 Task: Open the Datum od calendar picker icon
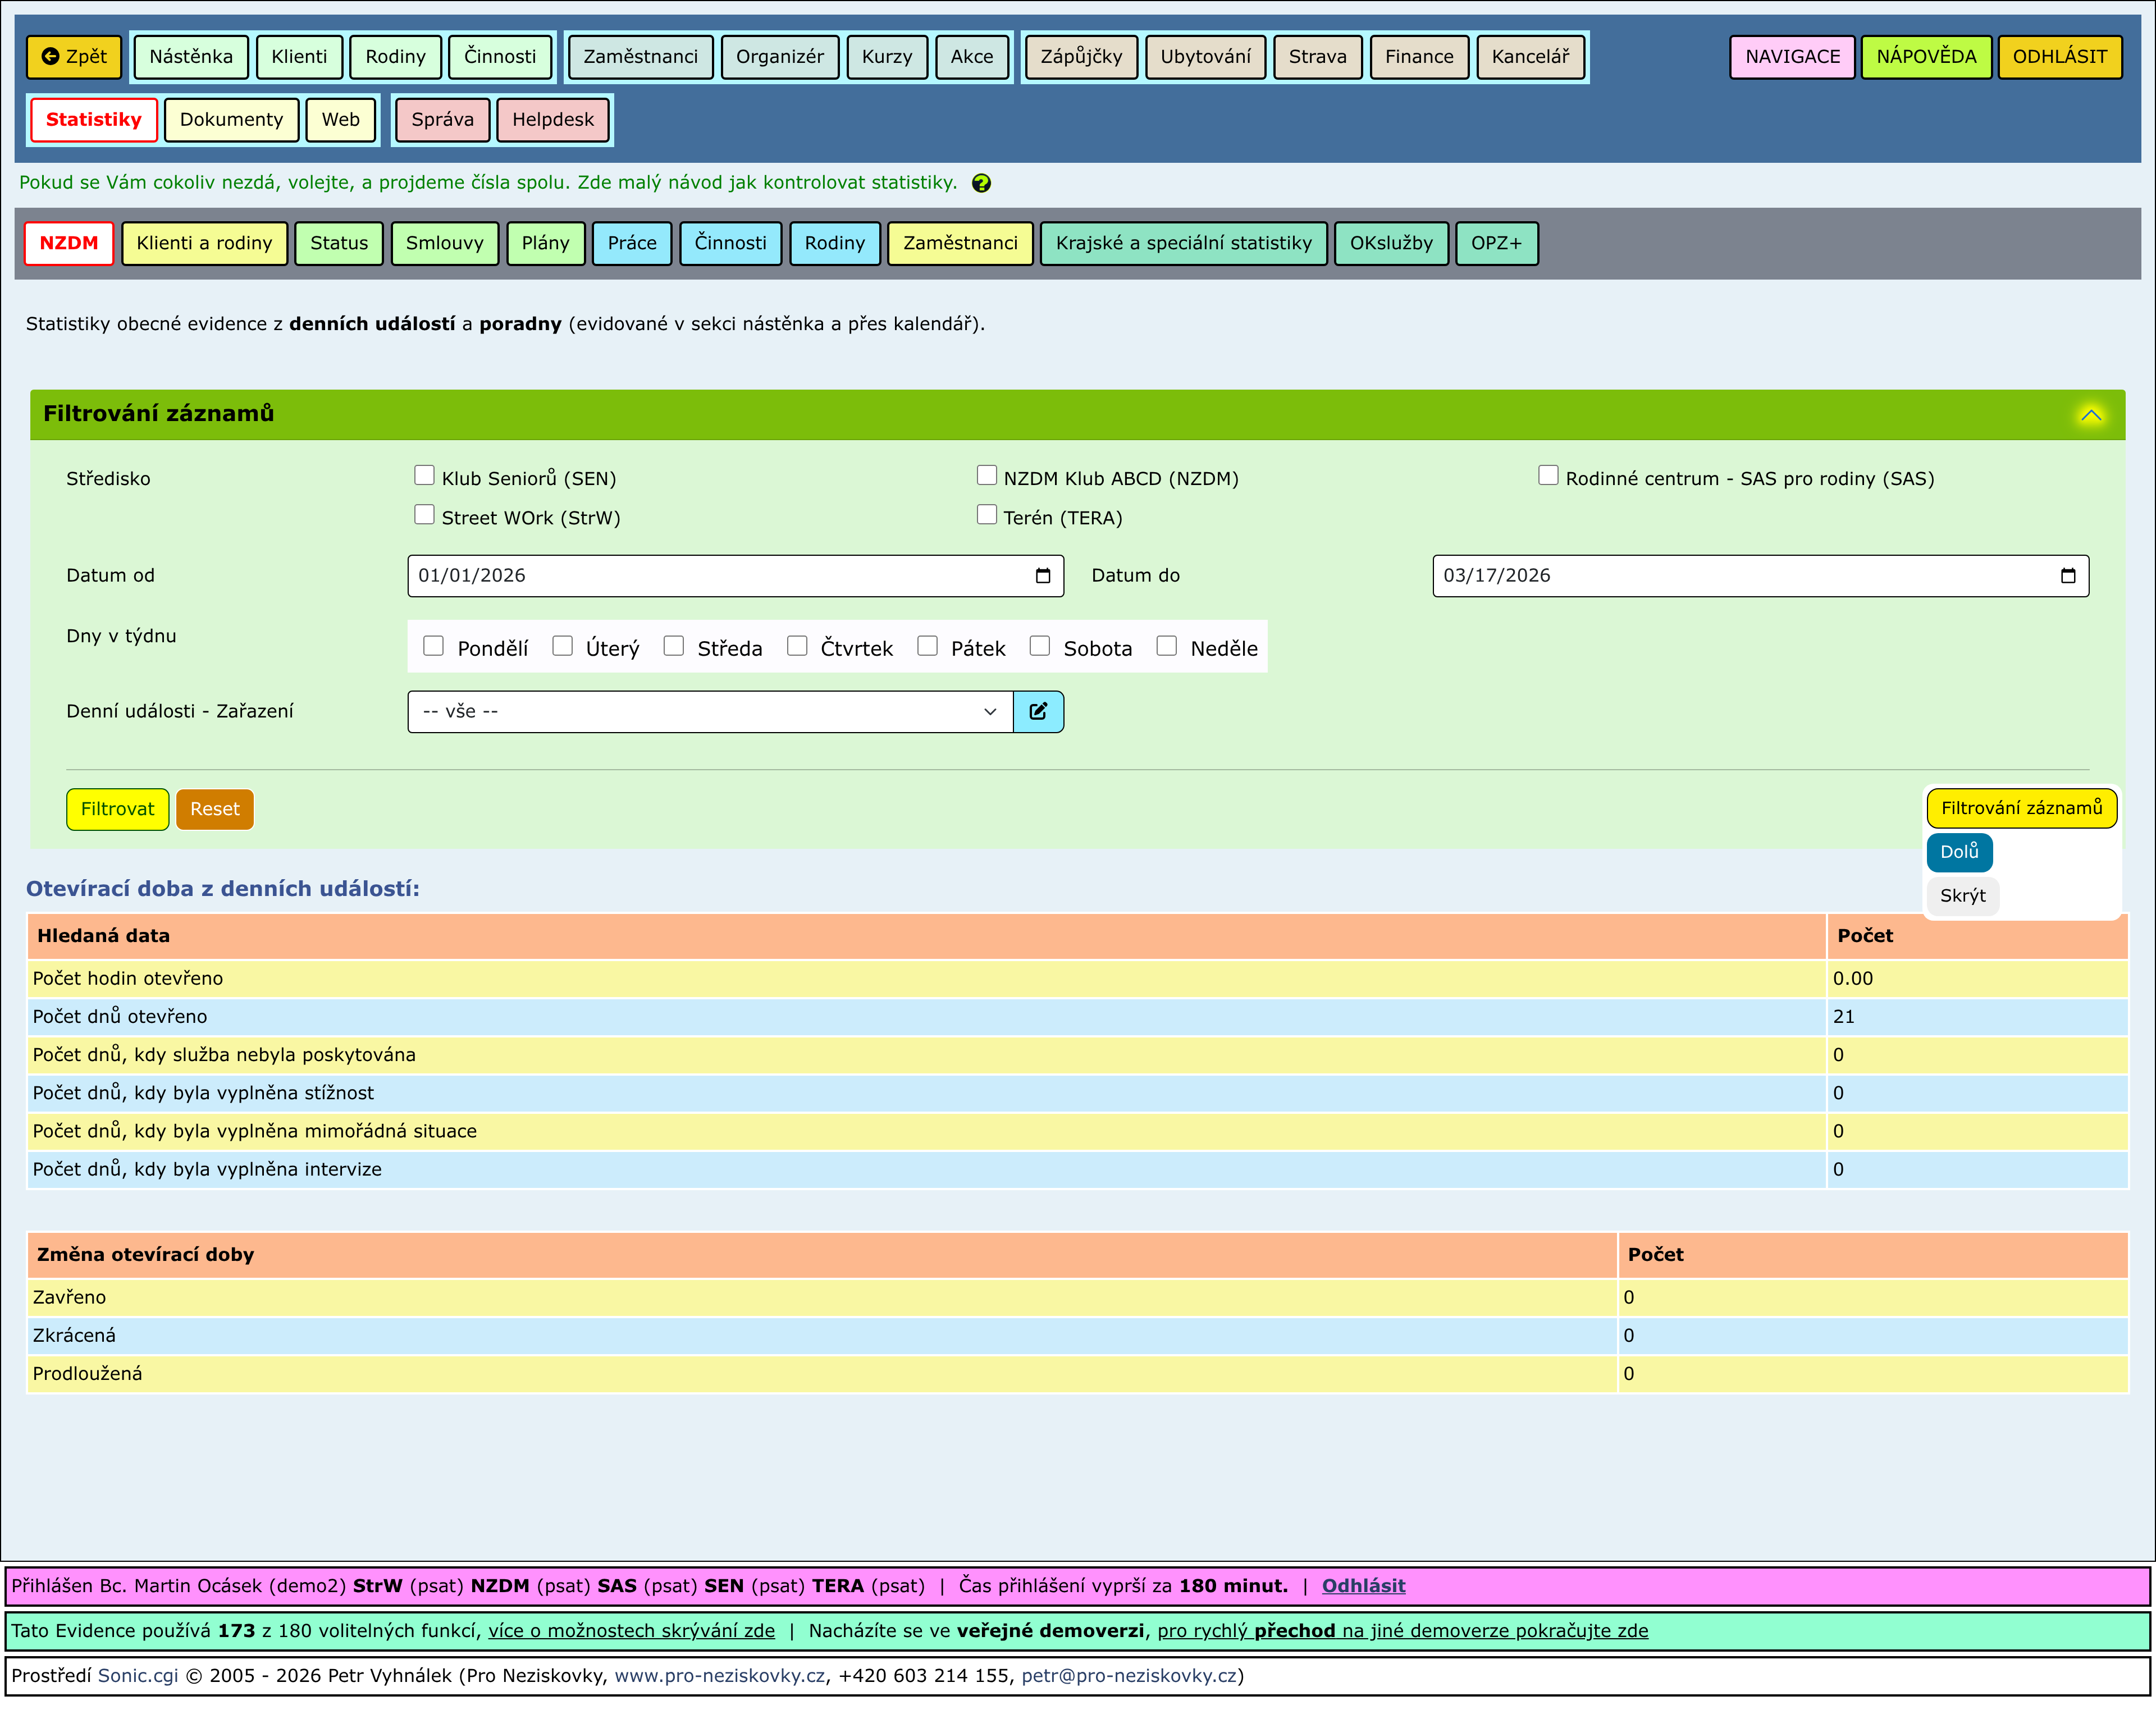tap(1043, 575)
